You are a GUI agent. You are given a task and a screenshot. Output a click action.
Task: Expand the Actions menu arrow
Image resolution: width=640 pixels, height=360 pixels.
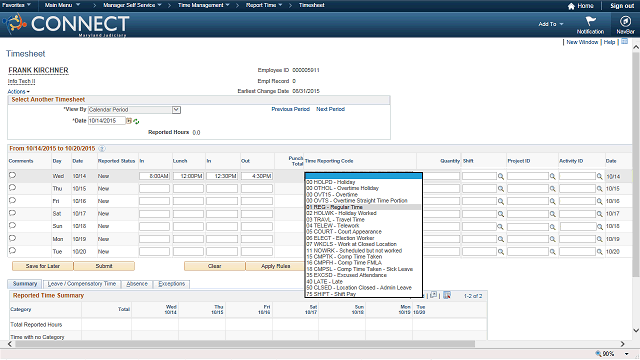click(28, 92)
